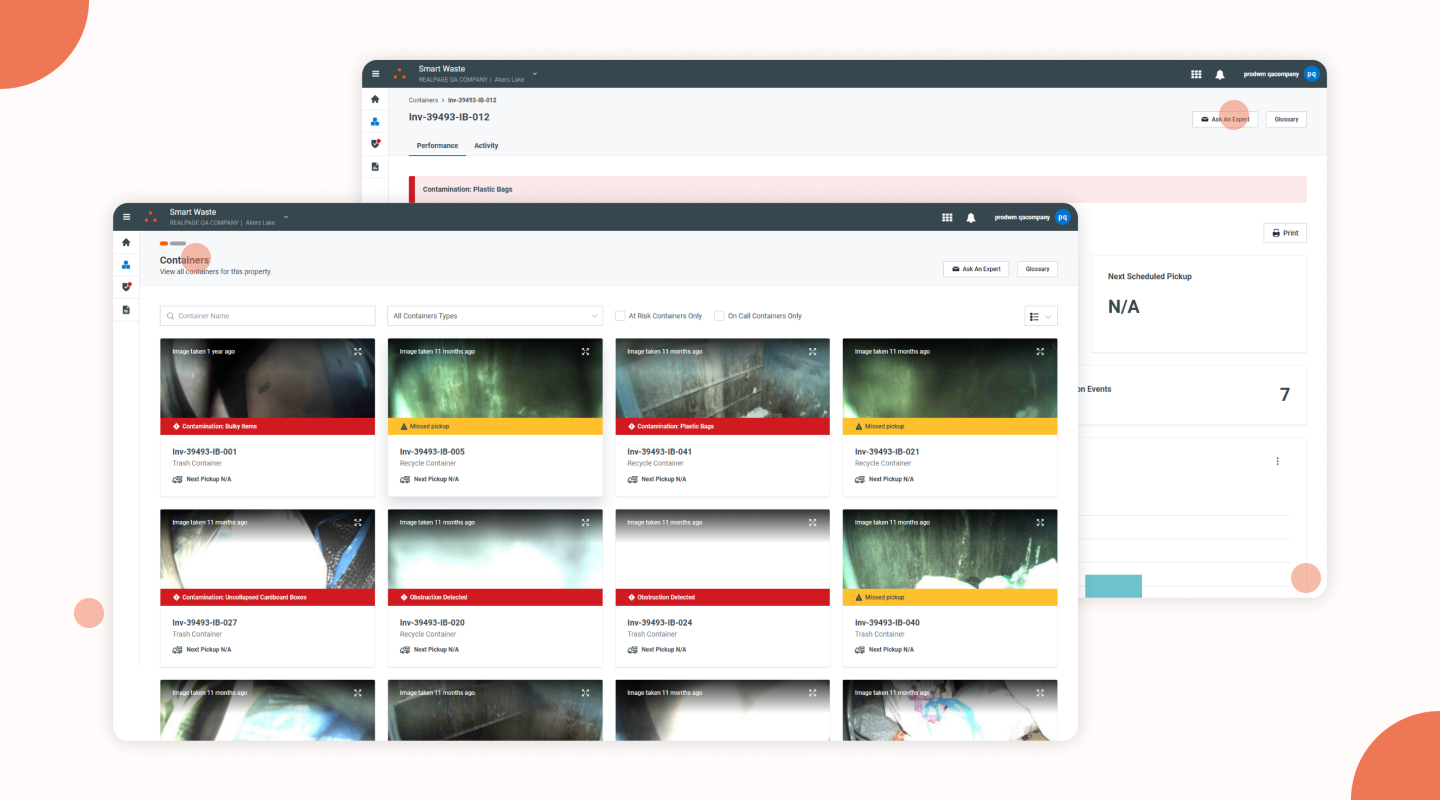Image resolution: width=1440 pixels, height=800 pixels.
Task: Open three-dot options menu on chart card
Action: point(1277,461)
